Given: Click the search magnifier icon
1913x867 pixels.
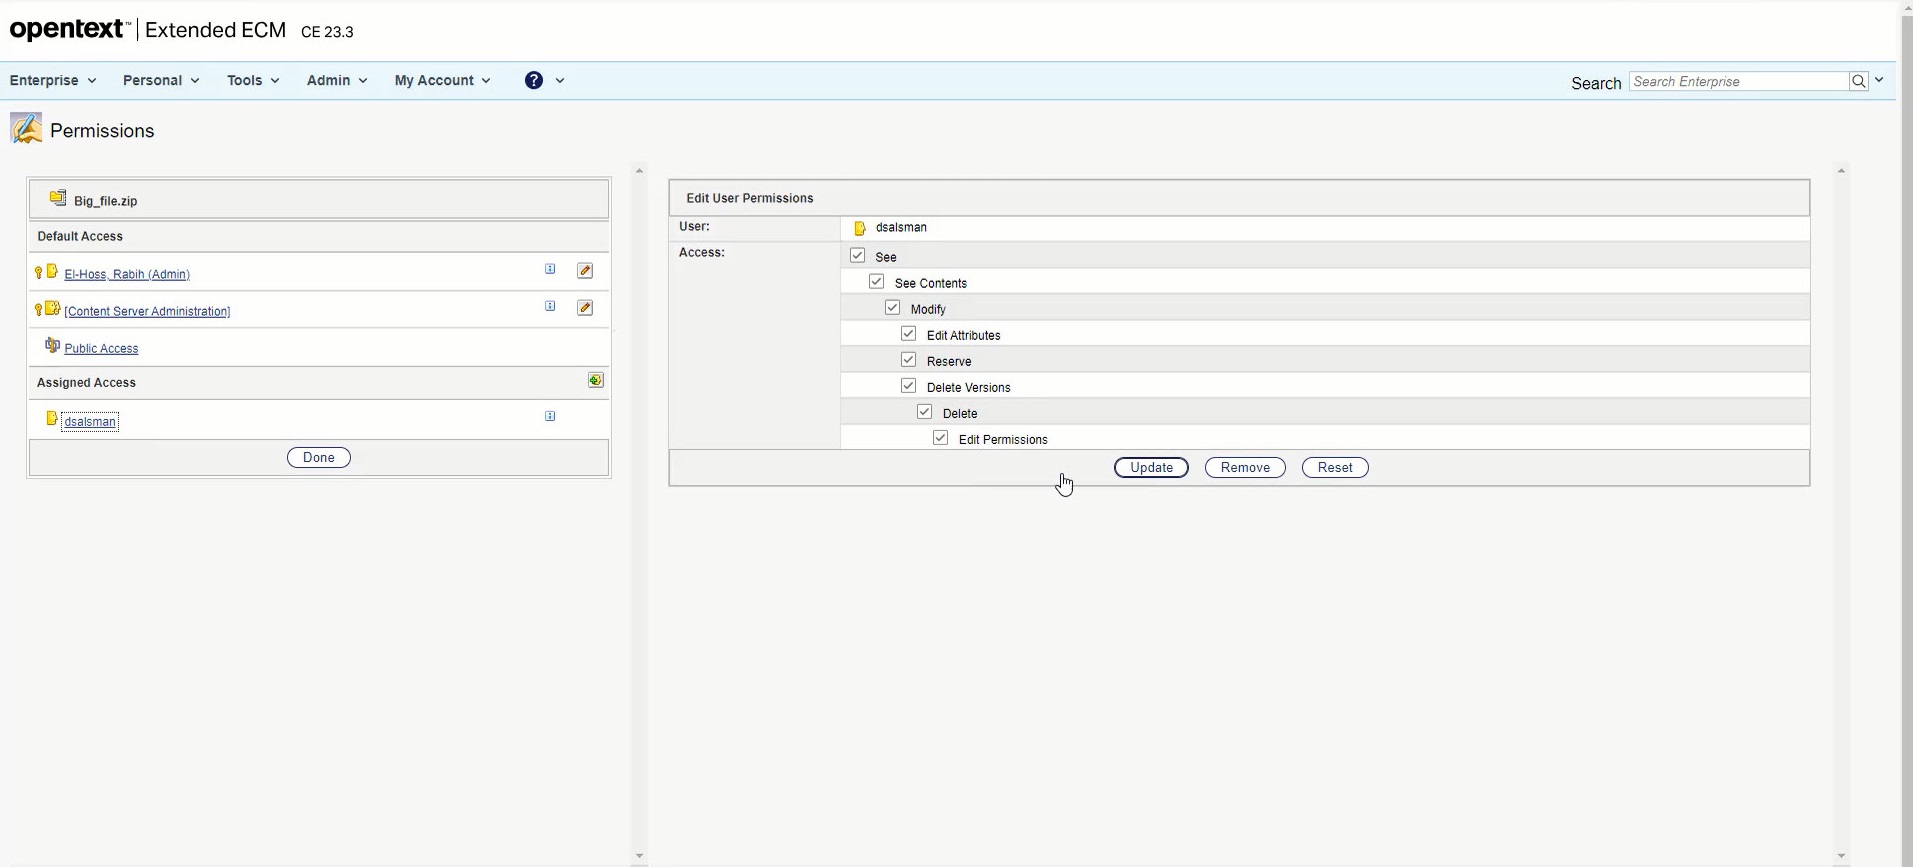Looking at the screenshot, I should (1858, 81).
